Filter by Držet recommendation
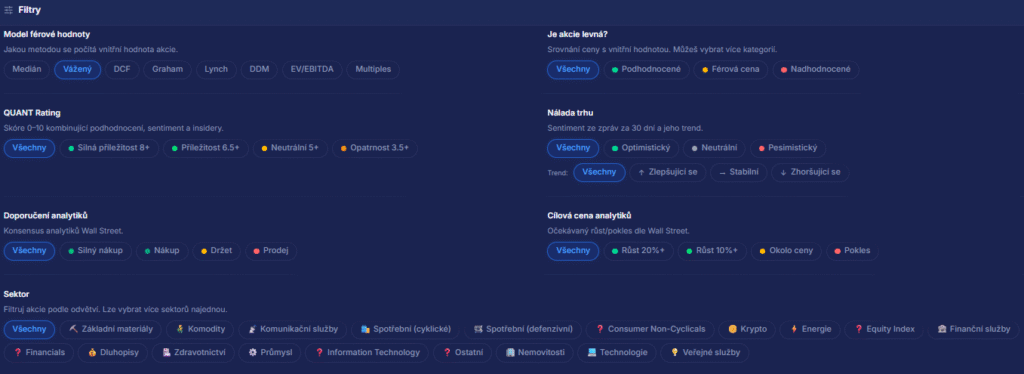1024x374 pixels. point(217,251)
